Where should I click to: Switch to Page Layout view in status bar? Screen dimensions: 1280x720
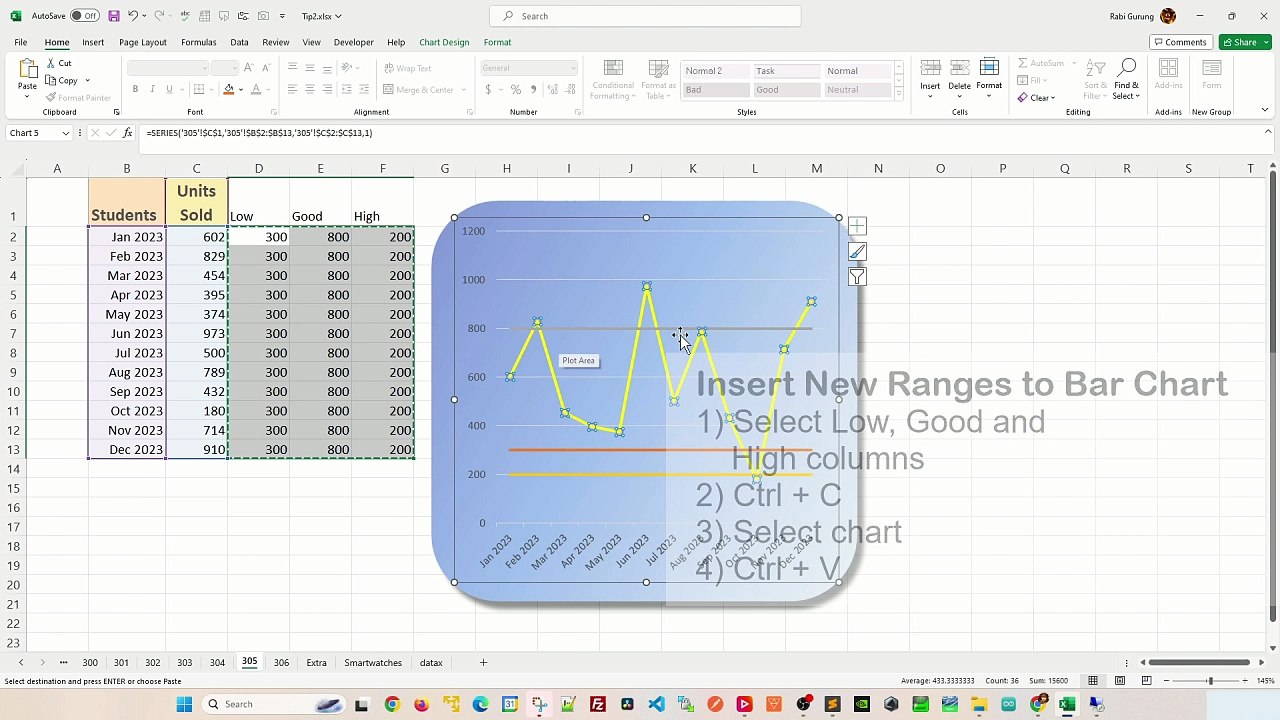[1120, 681]
